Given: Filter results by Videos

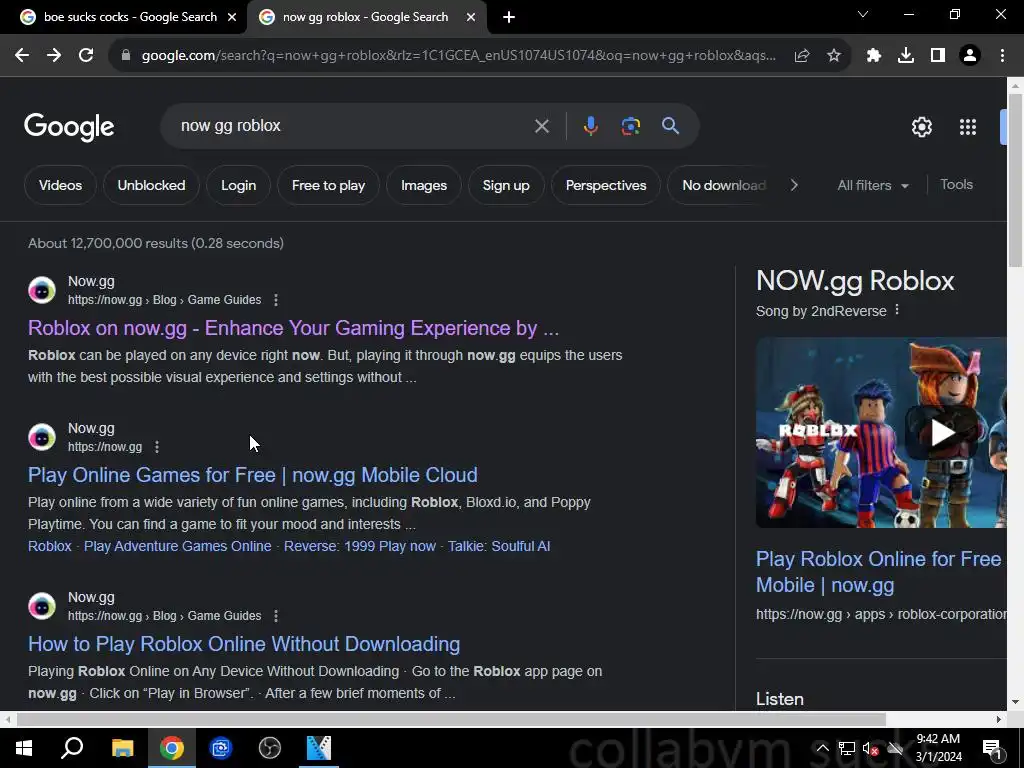Looking at the screenshot, I should [x=60, y=185].
